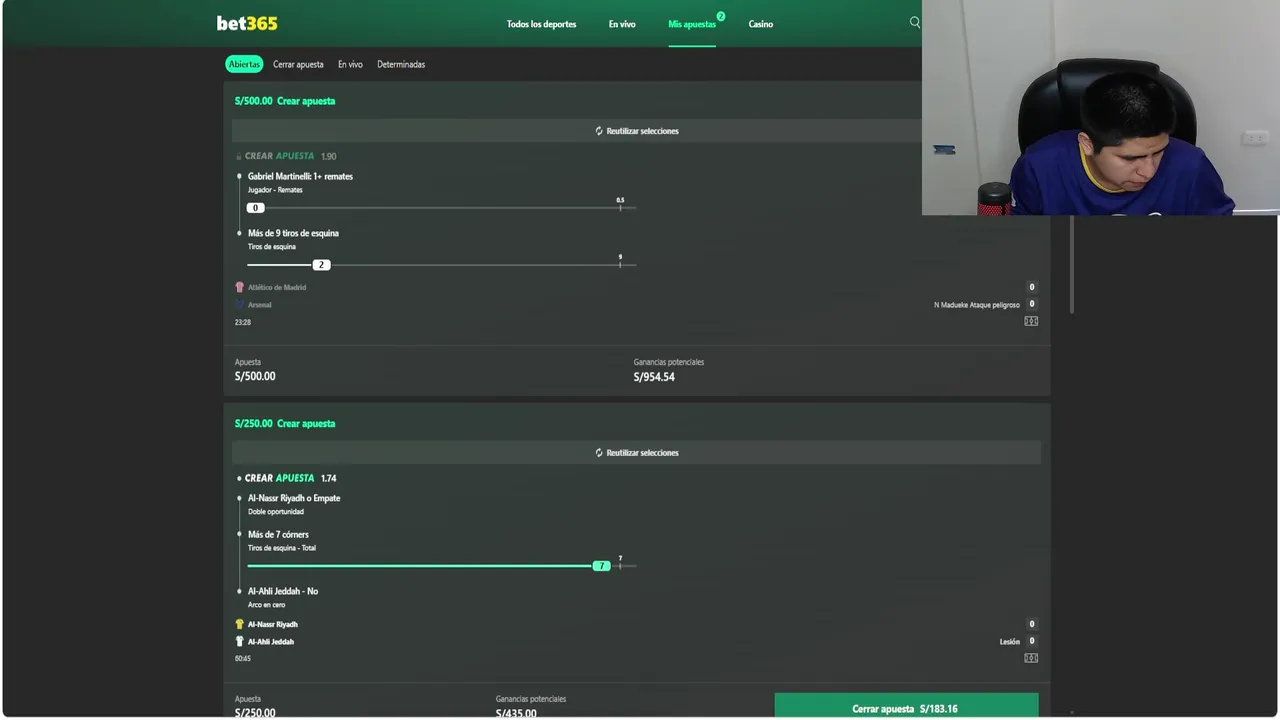
Task: Switch to En vivo bets tab
Action: click(x=350, y=64)
